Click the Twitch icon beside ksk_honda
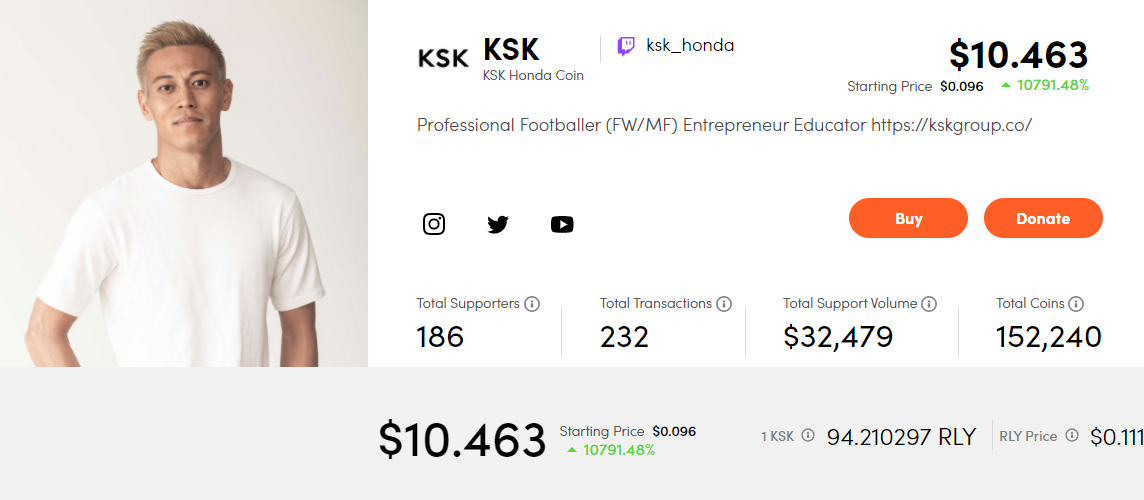 626,46
